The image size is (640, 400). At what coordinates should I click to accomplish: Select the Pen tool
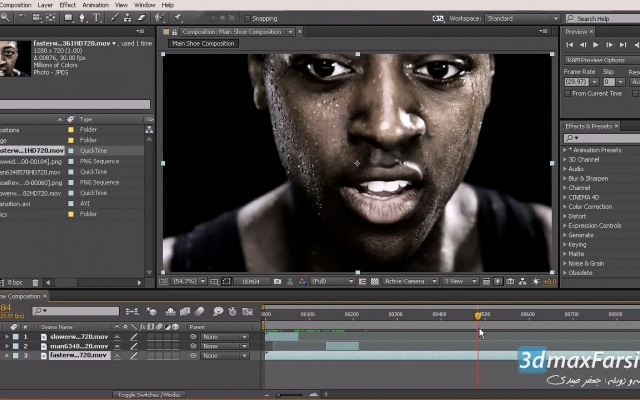(x=82, y=18)
